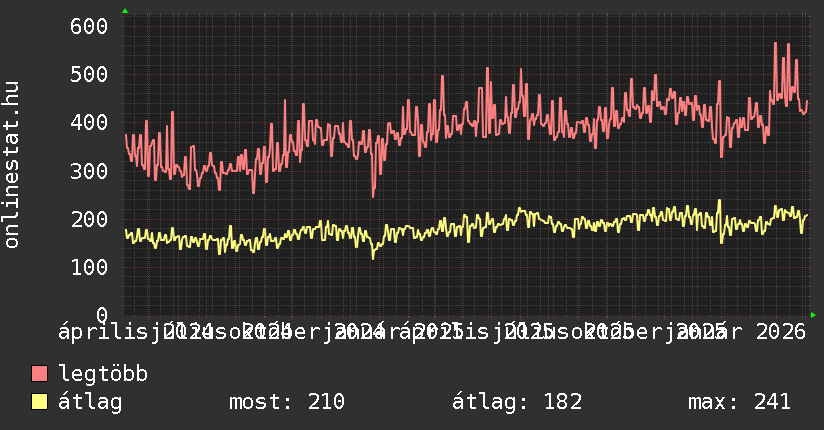
Task: Click the red legtöbb legend swatch
Action: (40, 374)
